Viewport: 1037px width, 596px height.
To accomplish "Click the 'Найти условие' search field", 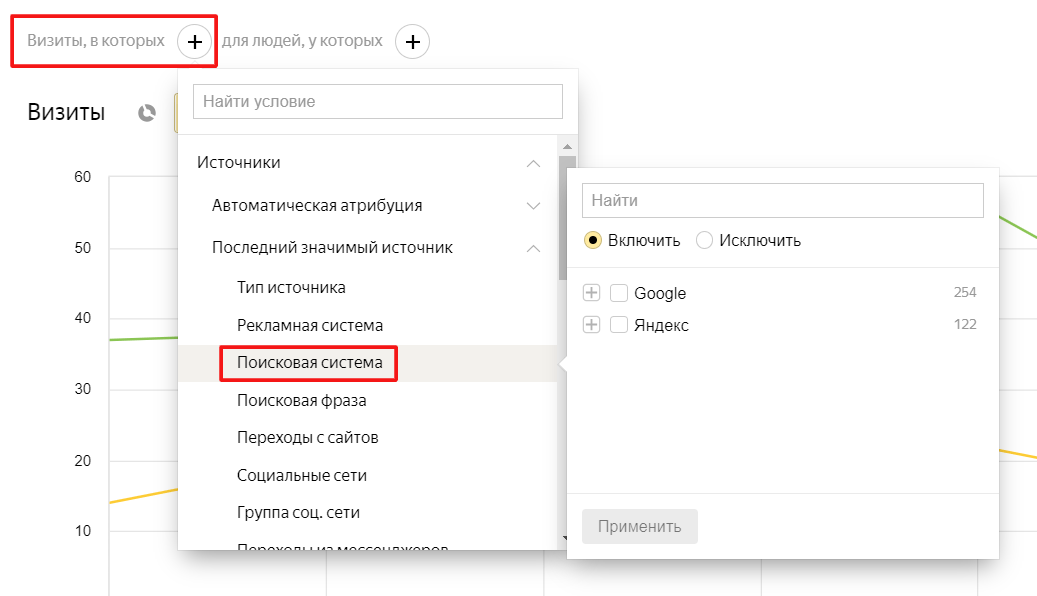I will pyautogui.click(x=378, y=101).
